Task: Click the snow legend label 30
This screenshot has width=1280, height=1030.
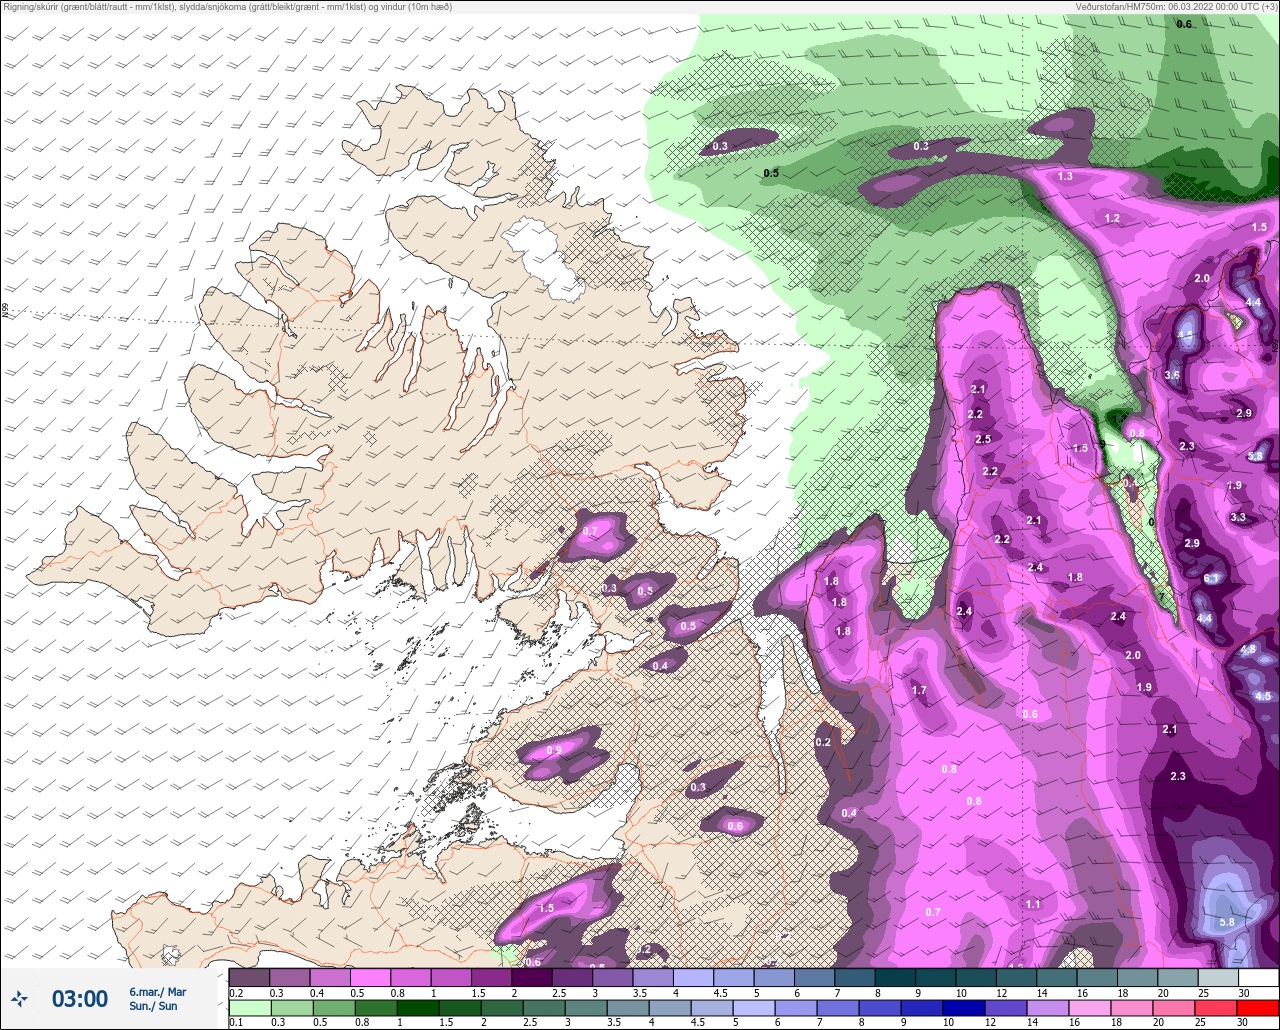Action: pyautogui.click(x=1243, y=992)
